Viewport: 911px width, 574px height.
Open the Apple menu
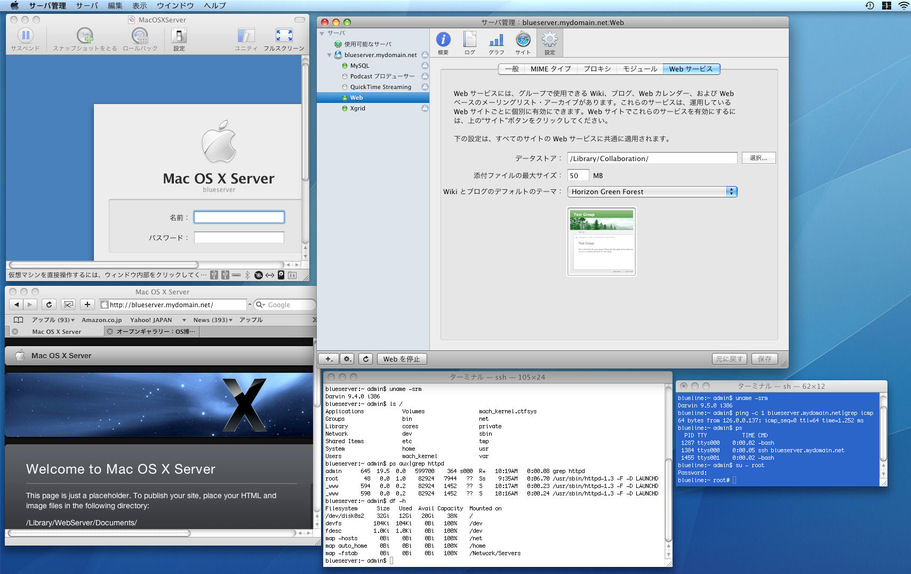coord(15,5)
